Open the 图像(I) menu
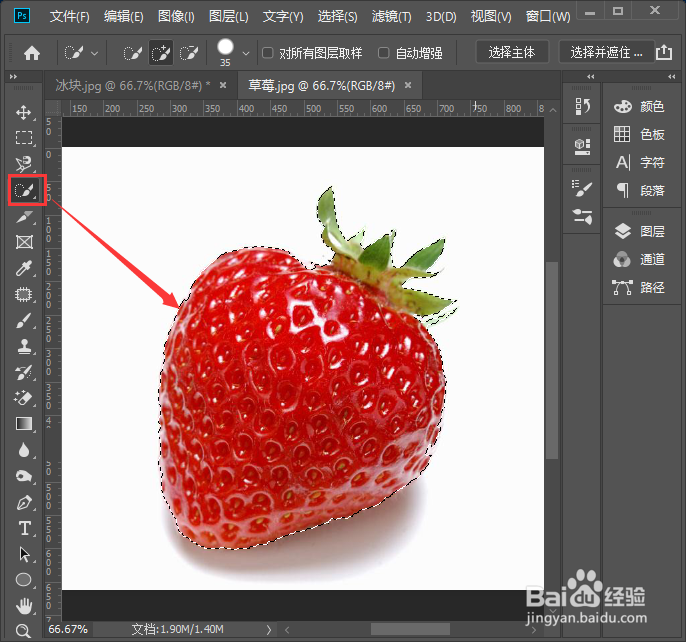The width and height of the screenshot is (686, 642). pos(176,17)
